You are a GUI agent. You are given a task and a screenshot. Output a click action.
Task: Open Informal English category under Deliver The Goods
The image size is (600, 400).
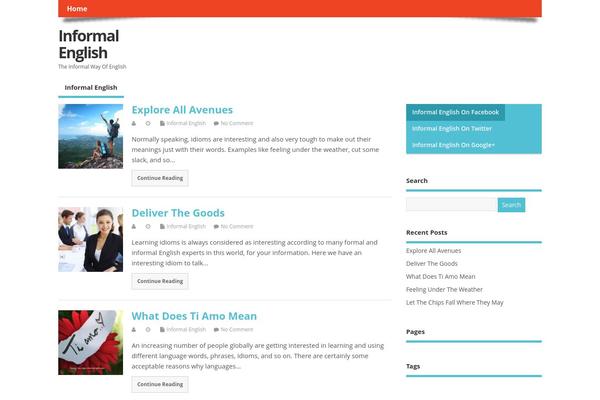186,227
